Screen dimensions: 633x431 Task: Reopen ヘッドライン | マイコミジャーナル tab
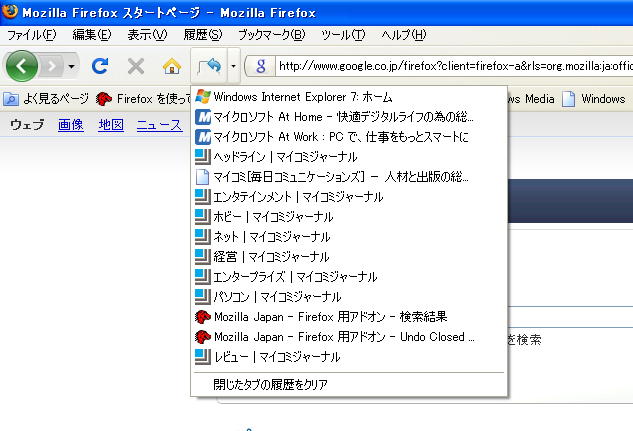(x=349, y=157)
